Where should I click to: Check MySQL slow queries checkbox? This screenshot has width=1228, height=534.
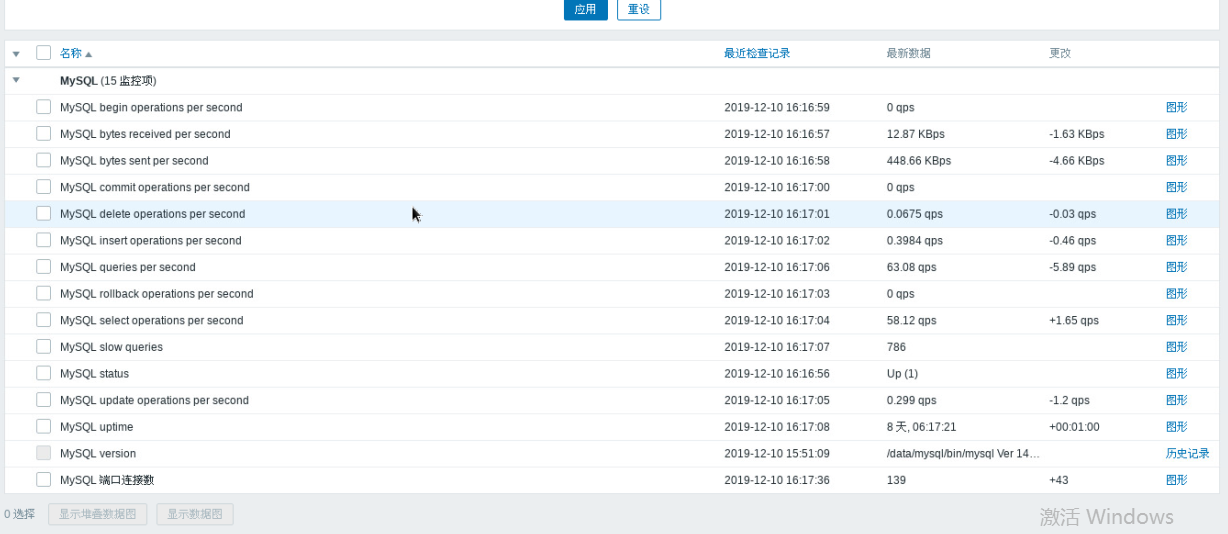tap(43, 346)
